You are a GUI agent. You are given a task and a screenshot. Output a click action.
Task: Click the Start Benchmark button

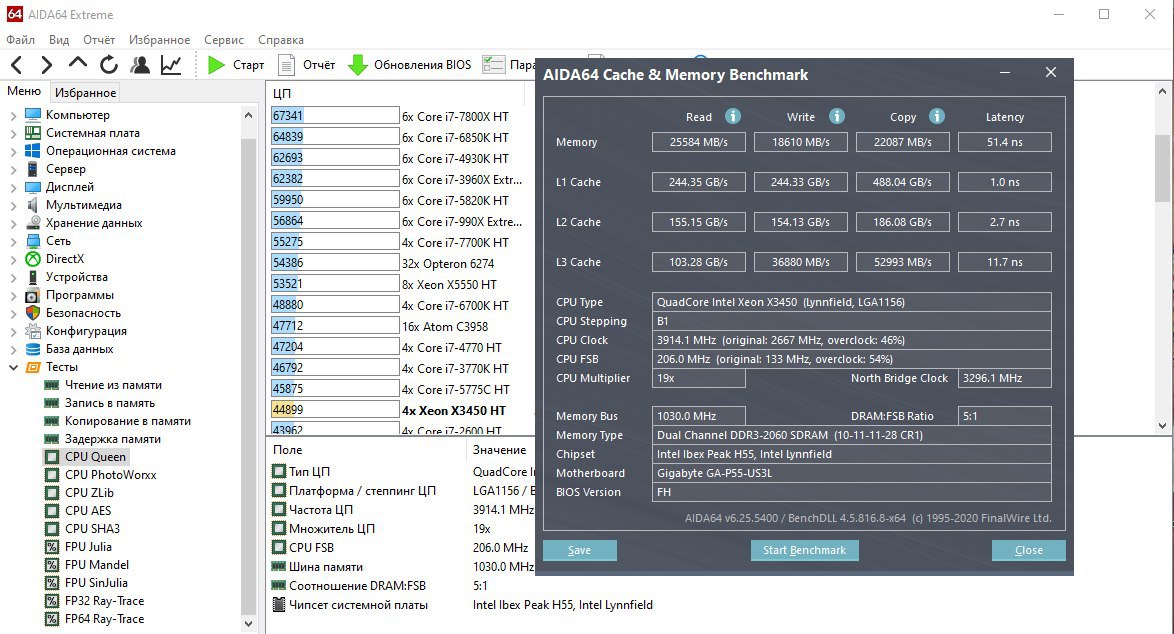tap(804, 550)
